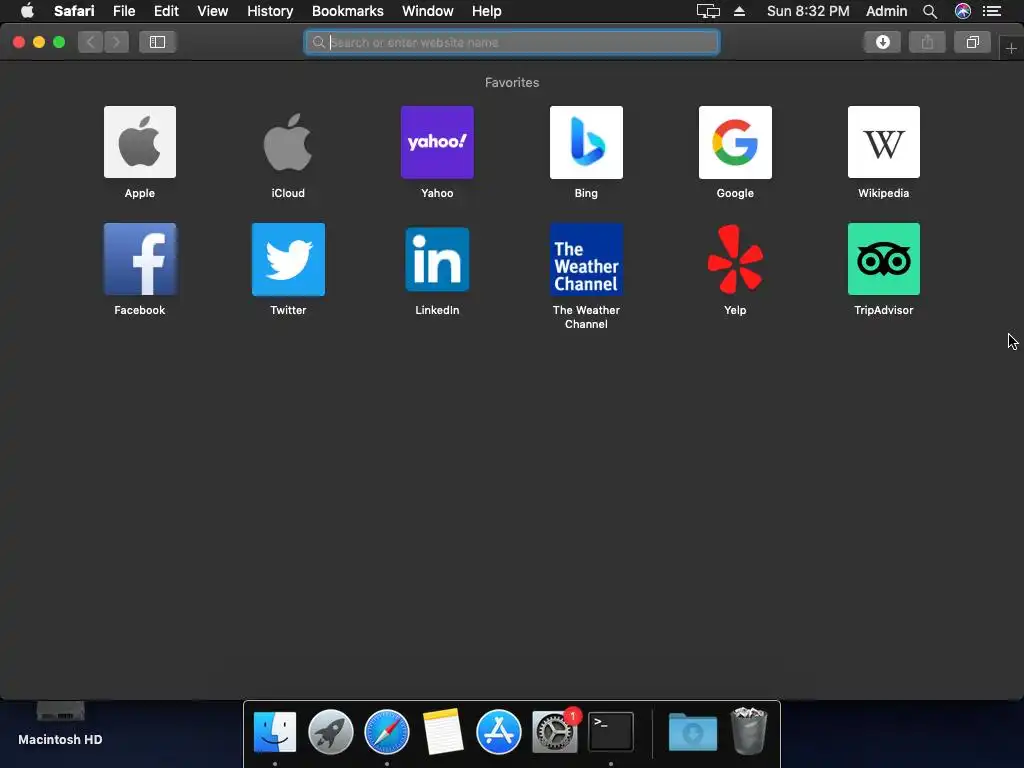Click the Safari compass icon in the Dock
The width and height of the screenshot is (1024, 768).
click(x=387, y=731)
